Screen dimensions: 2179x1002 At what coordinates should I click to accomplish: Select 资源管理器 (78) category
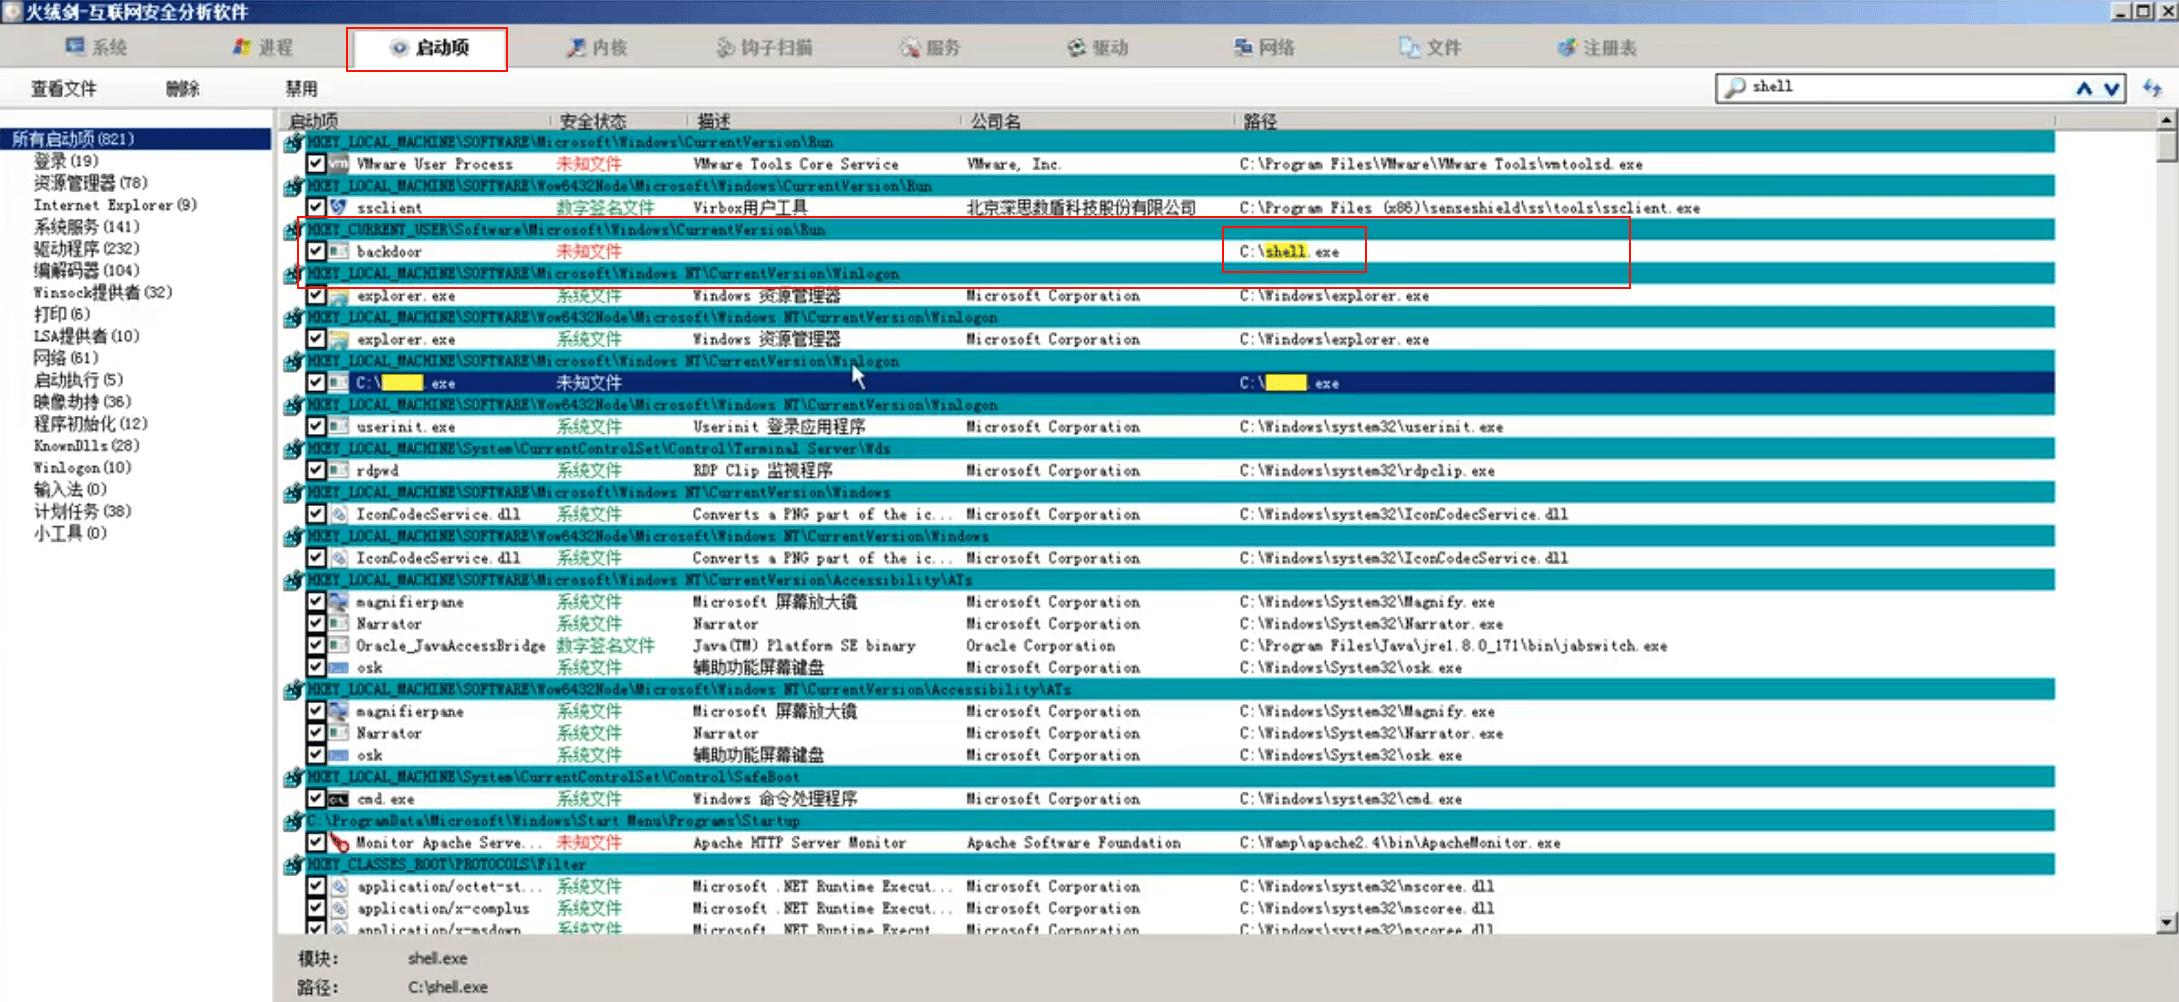90,183
